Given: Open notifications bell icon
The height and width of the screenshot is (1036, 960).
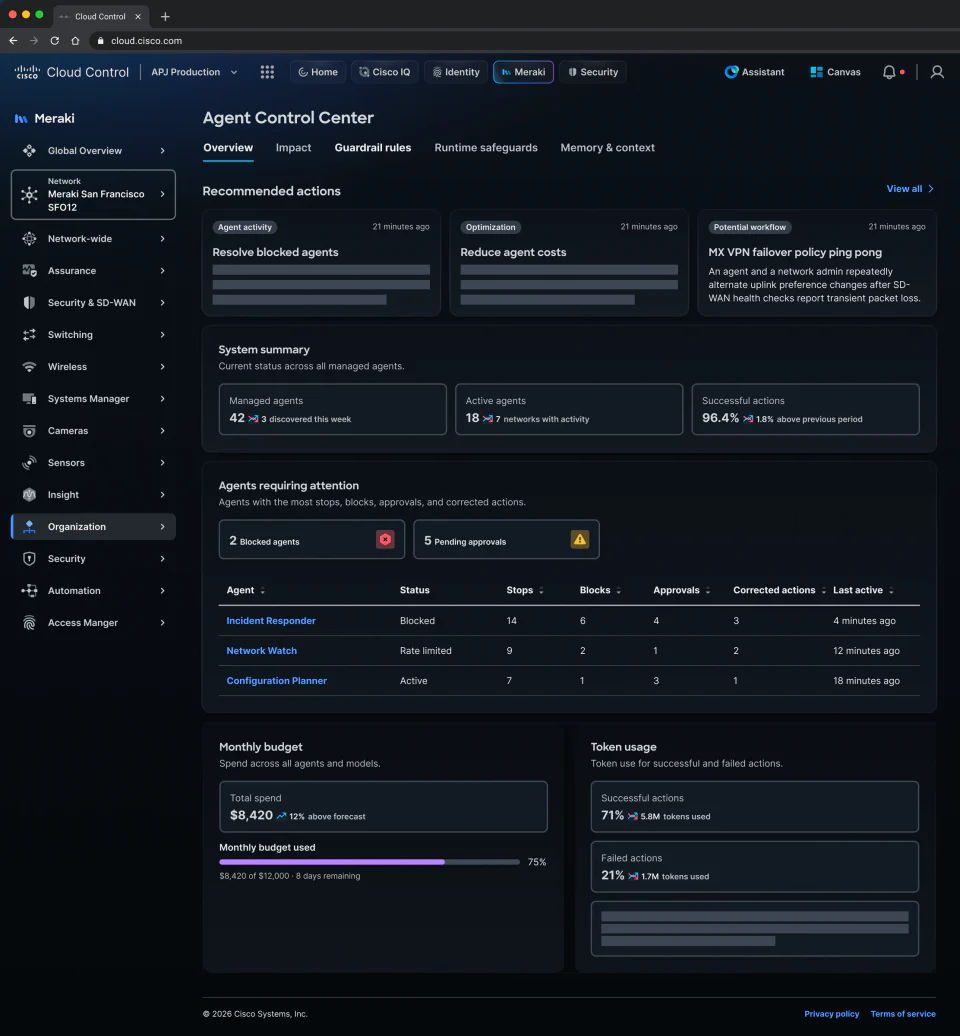Looking at the screenshot, I should point(889,72).
